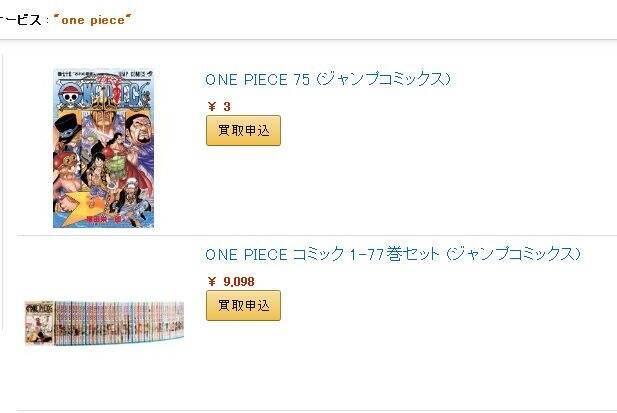This screenshot has width=617, height=413.
Task: Select the ¥ 3 price text
Action: tap(219, 106)
